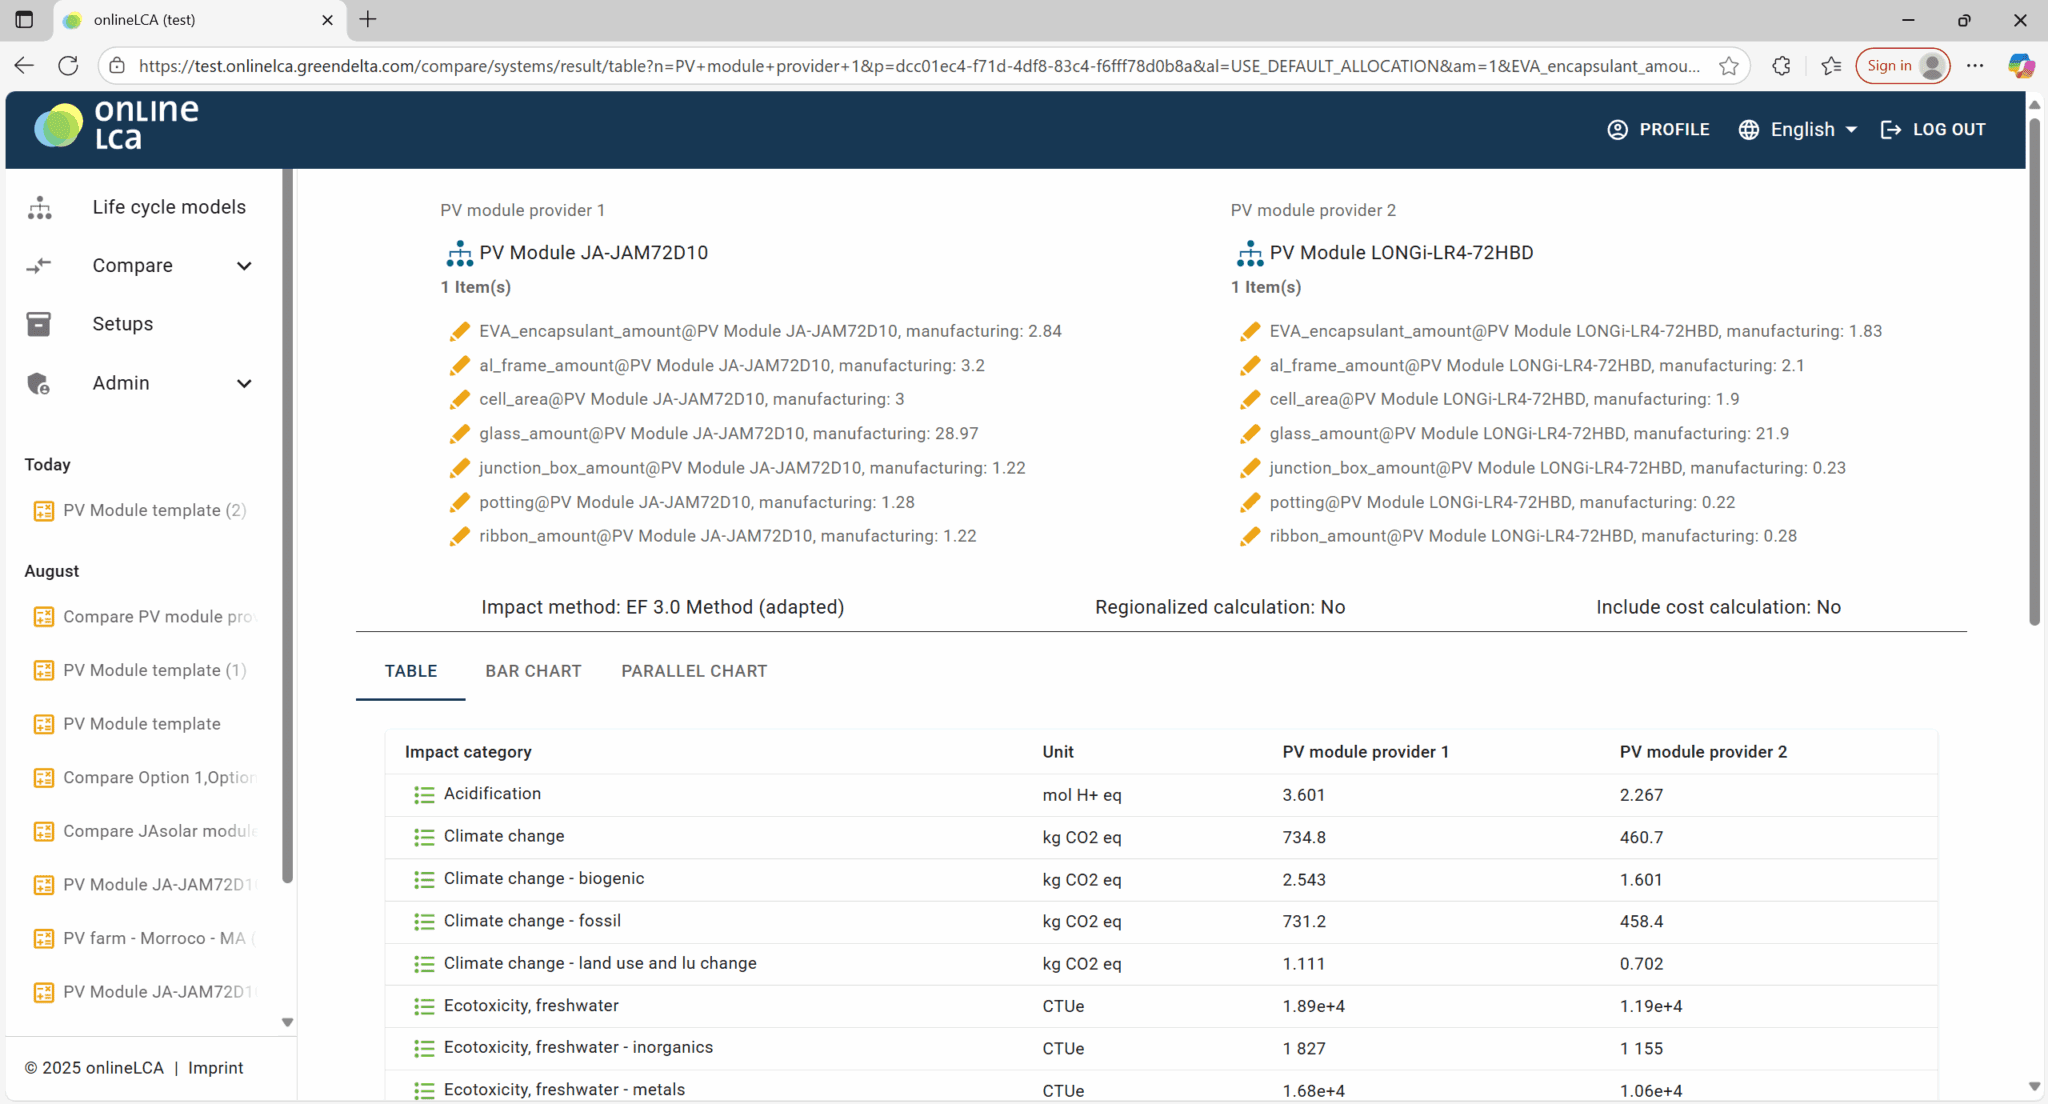Click product system icon for PV Module LONGi-LR4-72HBD
This screenshot has height=1104, width=2048.
click(1250, 253)
